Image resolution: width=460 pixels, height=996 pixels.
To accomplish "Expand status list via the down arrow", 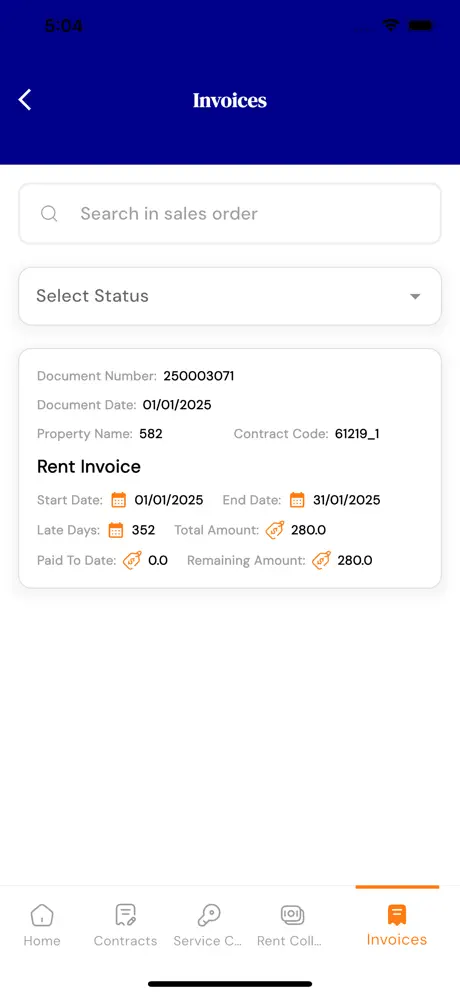I will pos(415,297).
